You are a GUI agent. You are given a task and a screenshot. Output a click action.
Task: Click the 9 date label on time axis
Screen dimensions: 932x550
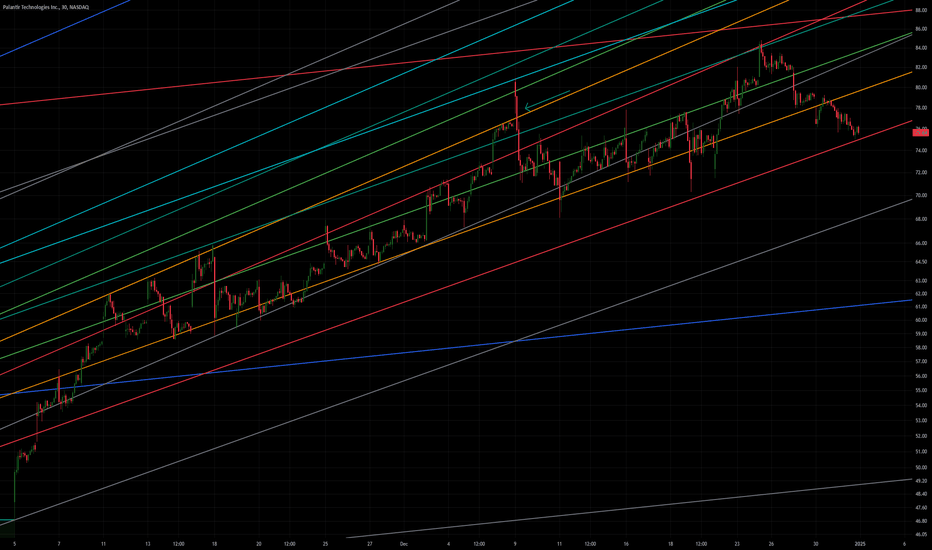point(515,544)
